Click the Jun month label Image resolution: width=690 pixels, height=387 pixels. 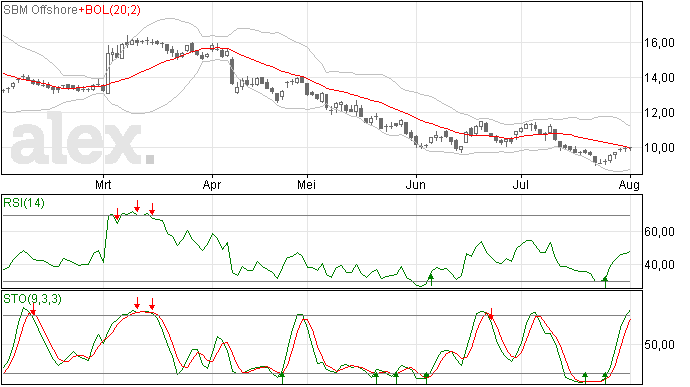(x=415, y=185)
